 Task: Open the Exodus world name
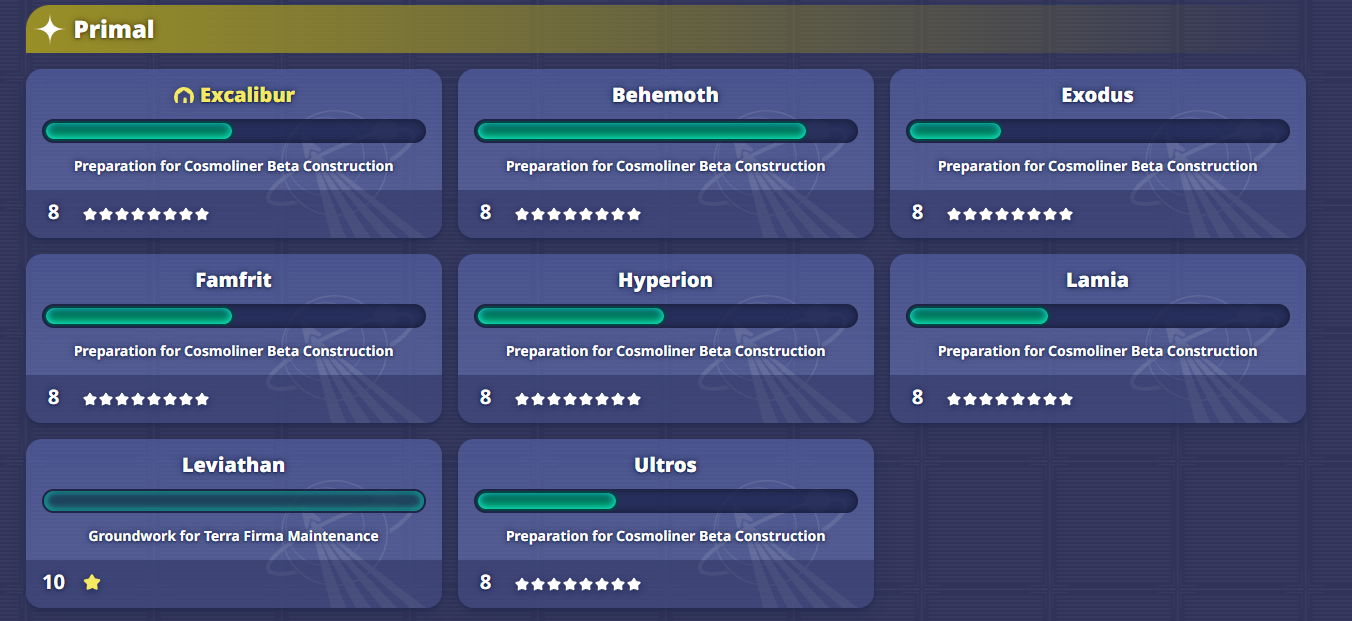click(x=1097, y=95)
